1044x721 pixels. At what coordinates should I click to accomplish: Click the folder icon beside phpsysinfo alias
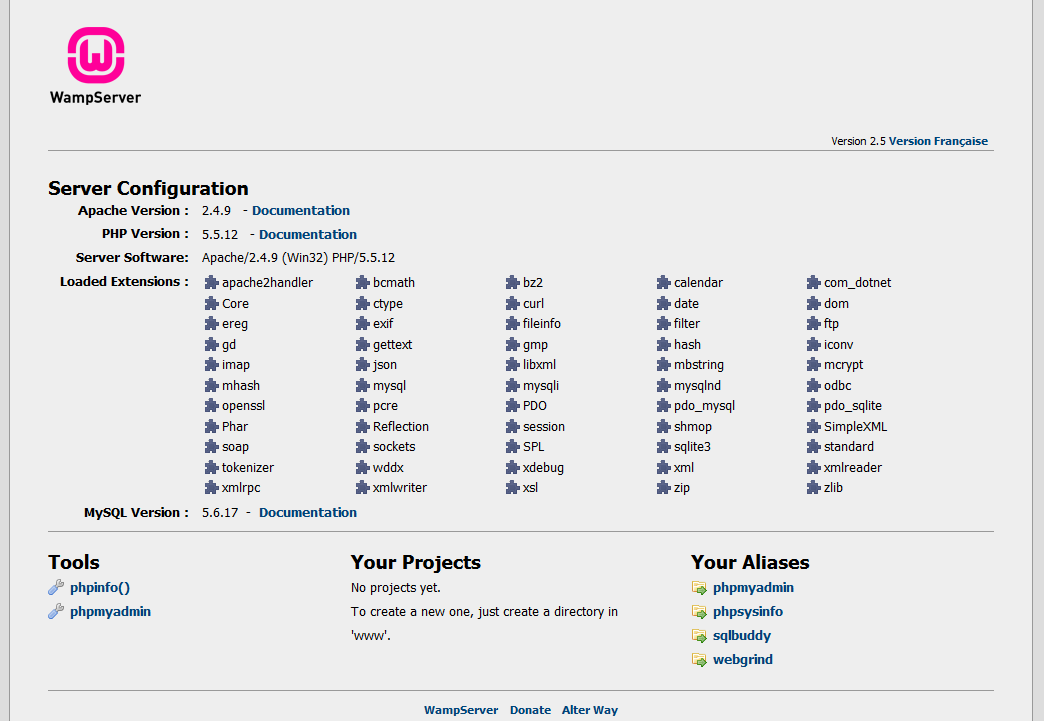tap(699, 612)
